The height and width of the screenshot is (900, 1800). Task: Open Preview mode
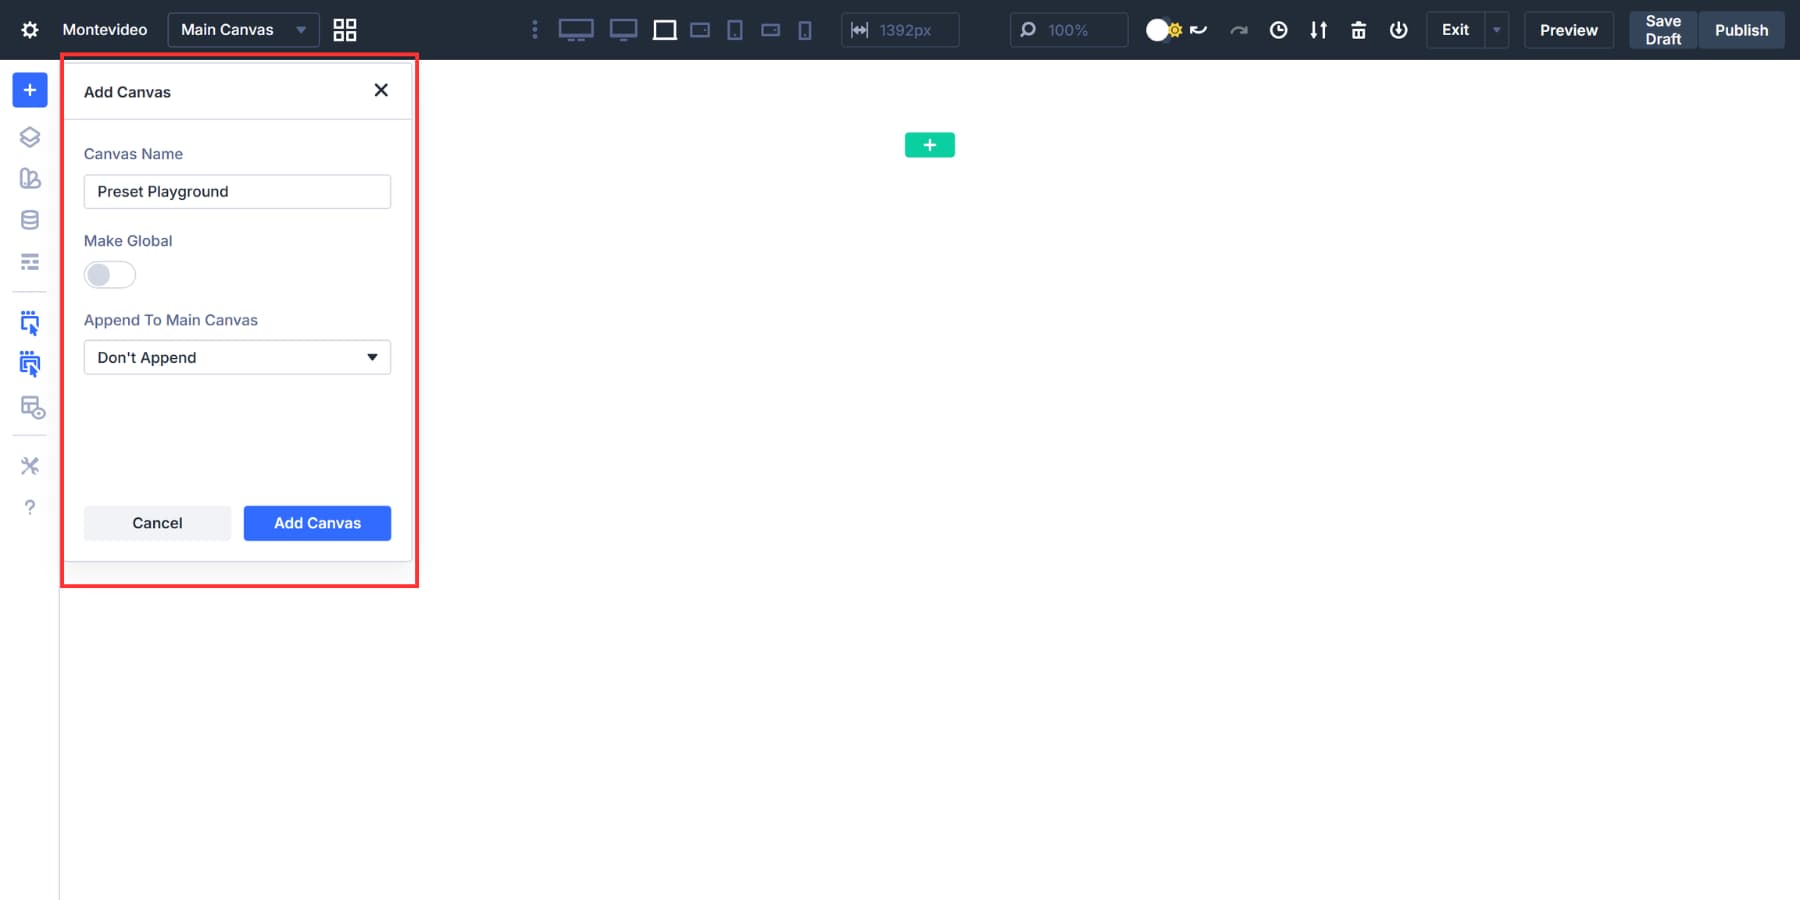coord(1568,30)
